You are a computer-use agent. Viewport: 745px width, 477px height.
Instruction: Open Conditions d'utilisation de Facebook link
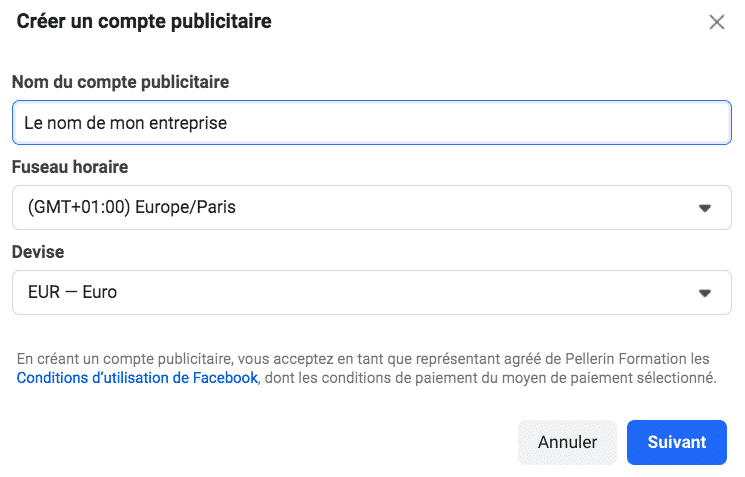coord(137,378)
